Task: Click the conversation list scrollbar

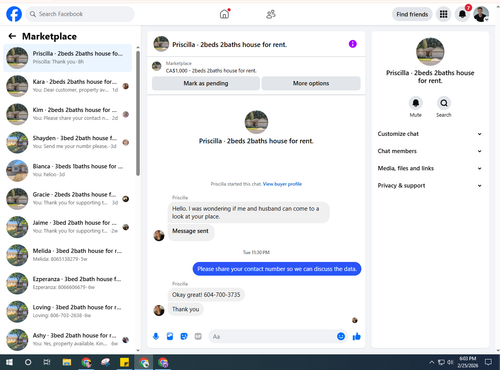Action: pos(138,113)
